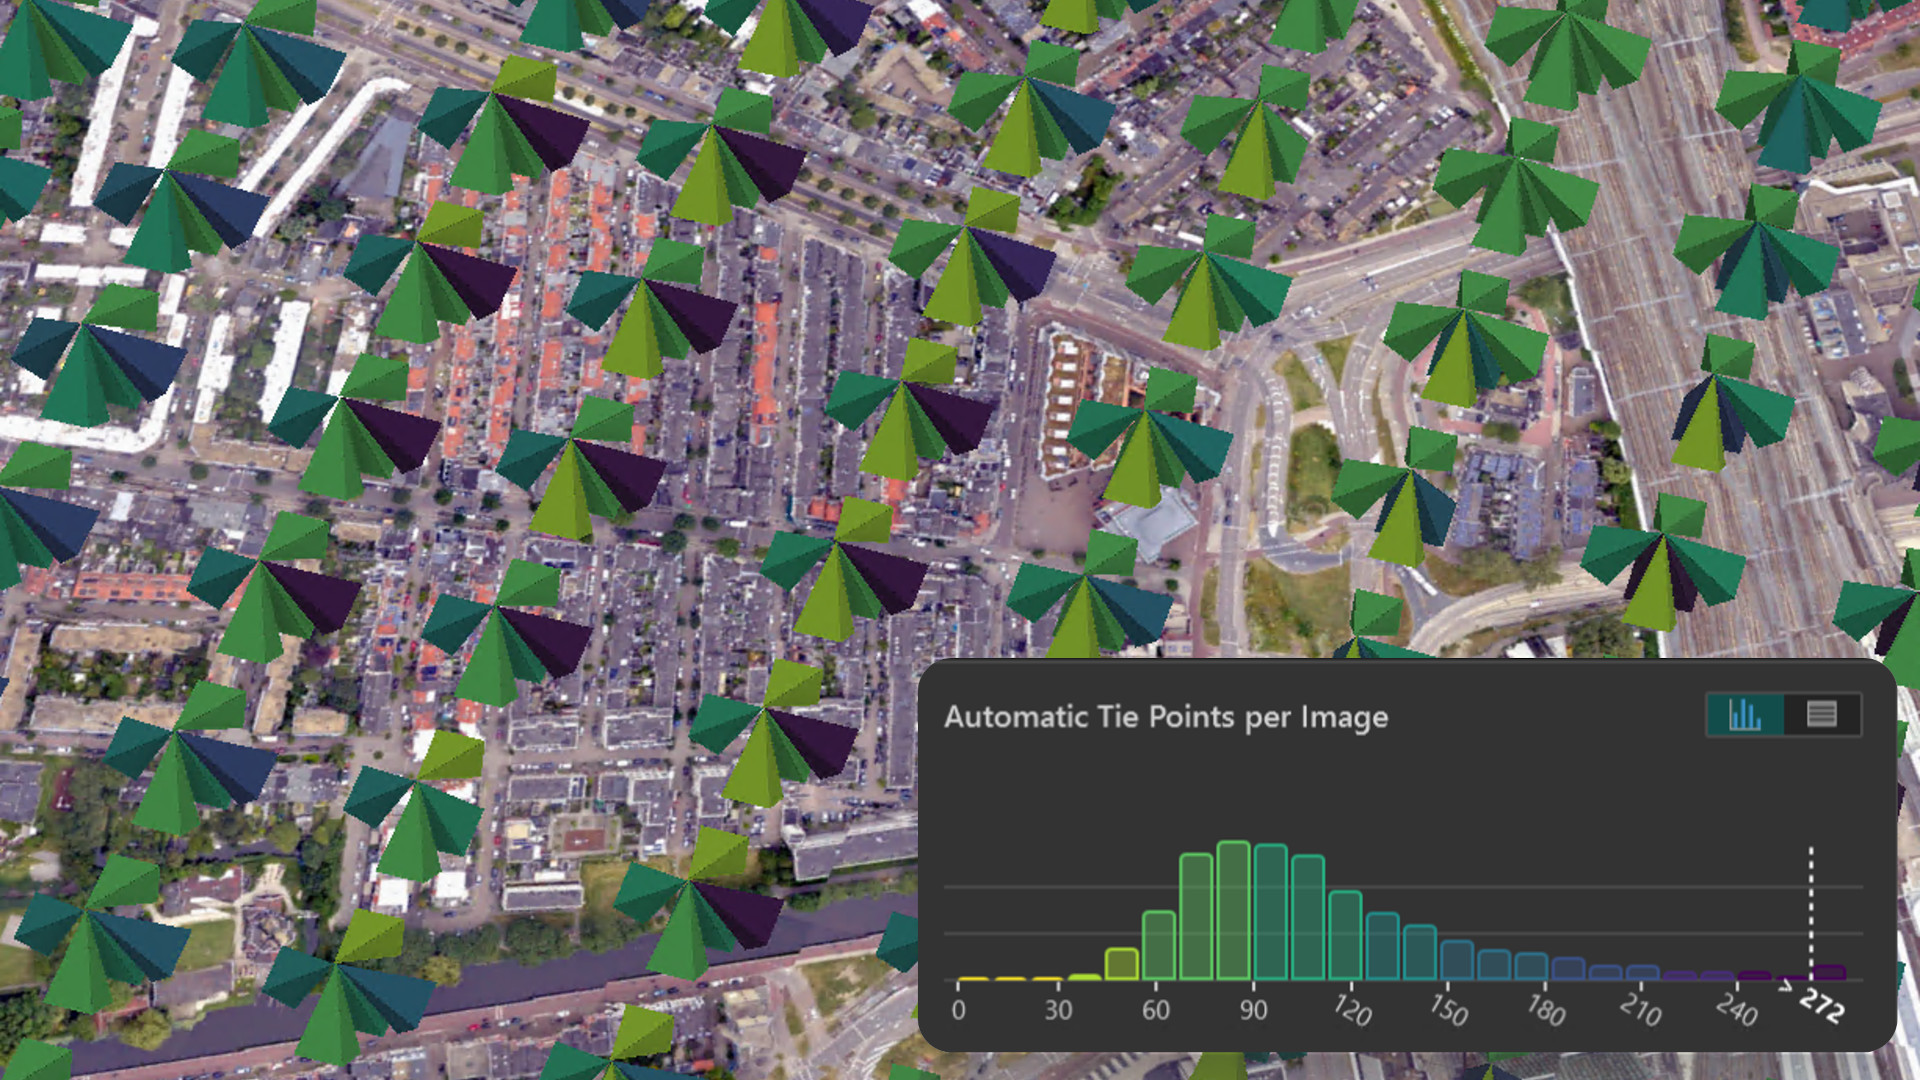Click the 30 axis tick label
The height and width of the screenshot is (1080, 1920).
click(1058, 1010)
